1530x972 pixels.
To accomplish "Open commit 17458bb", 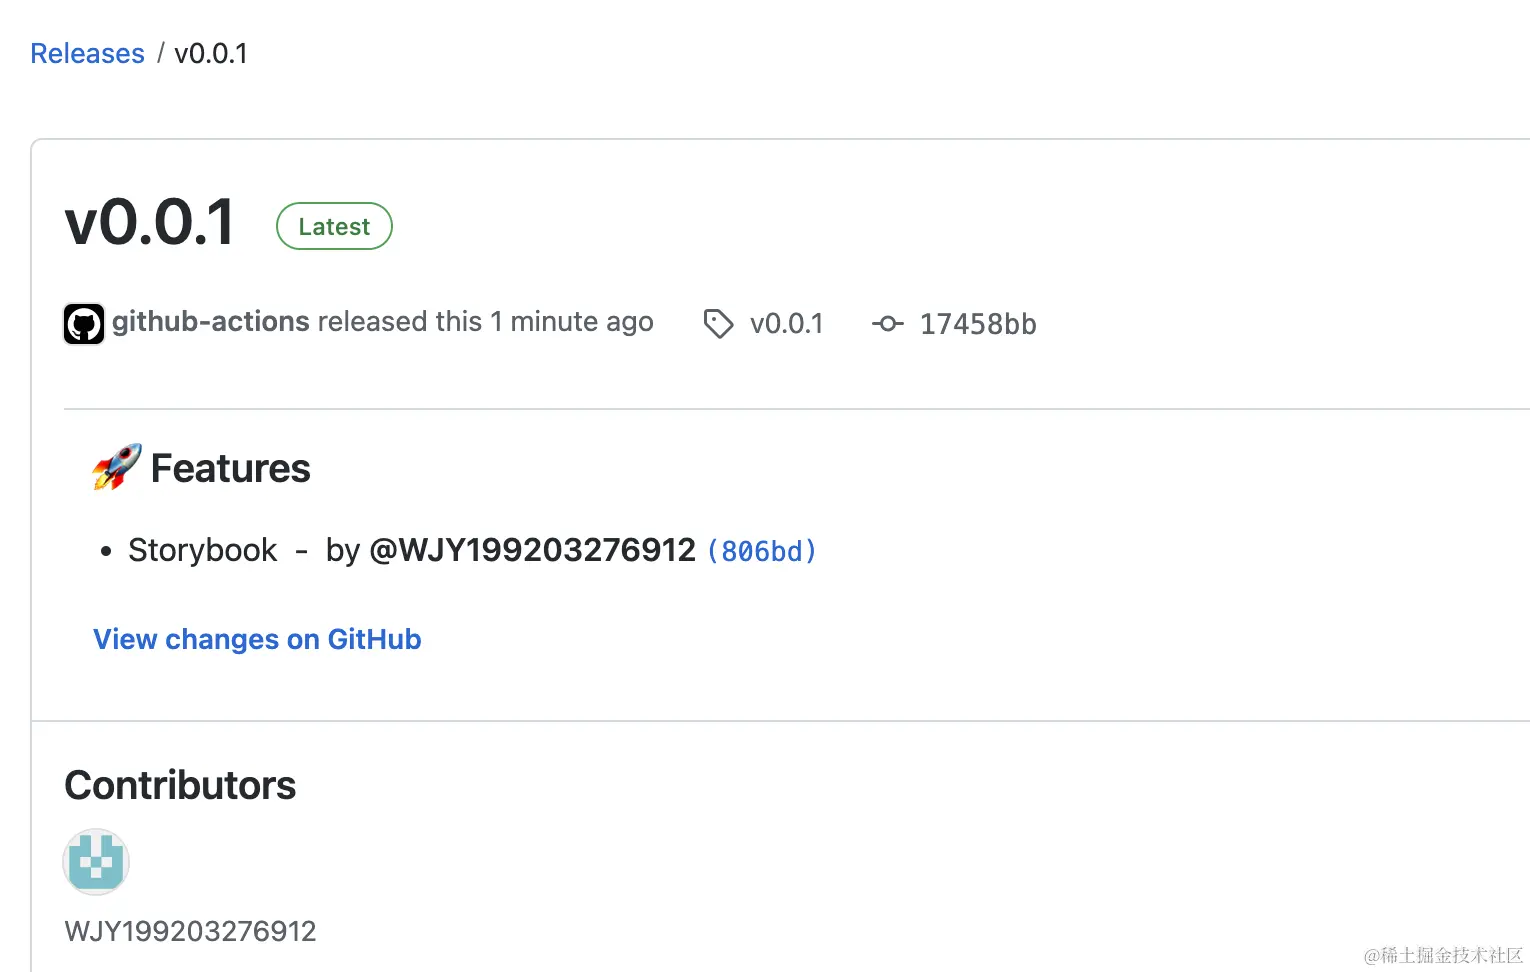I will (x=978, y=324).
